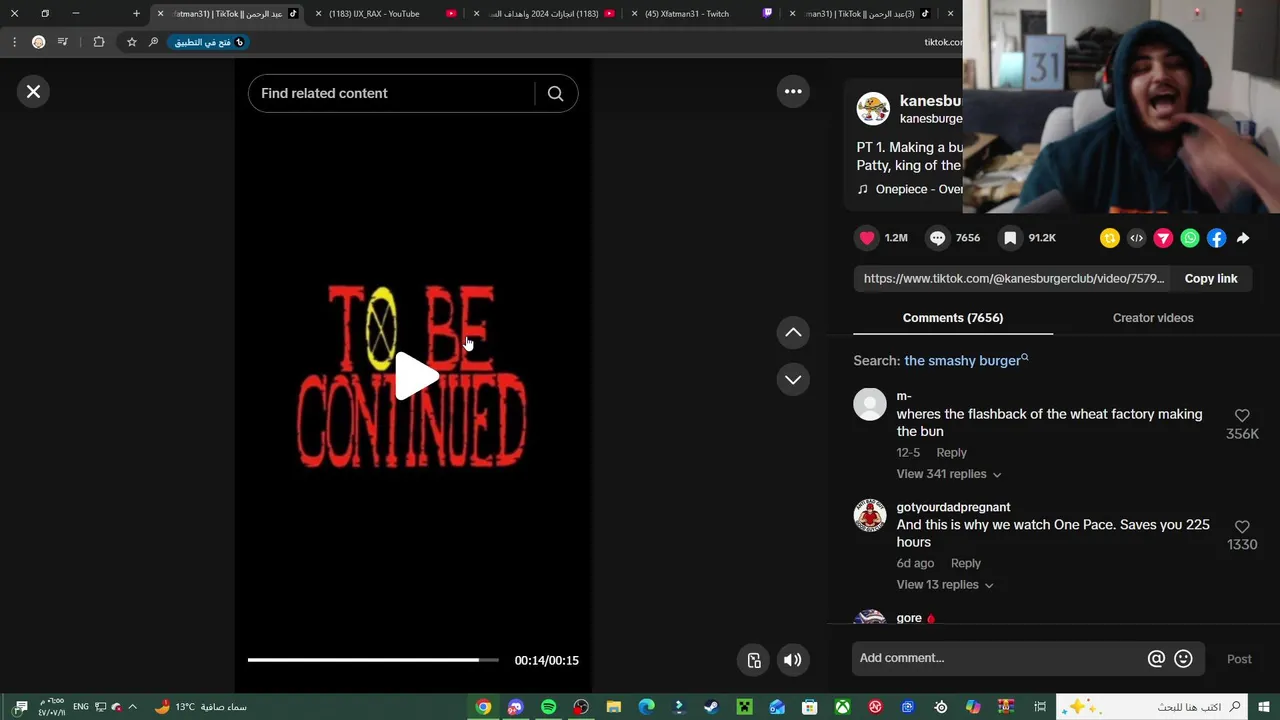The image size is (1280, 720).
Task: Toggle the auto-scroll icon beside volume
Action: [754, 660]
